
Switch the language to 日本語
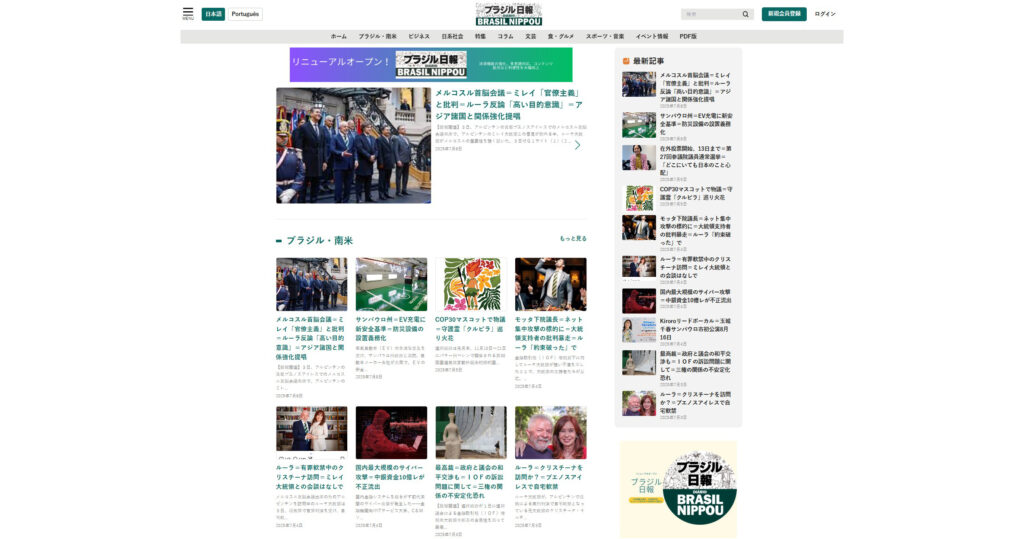(213, 14)
